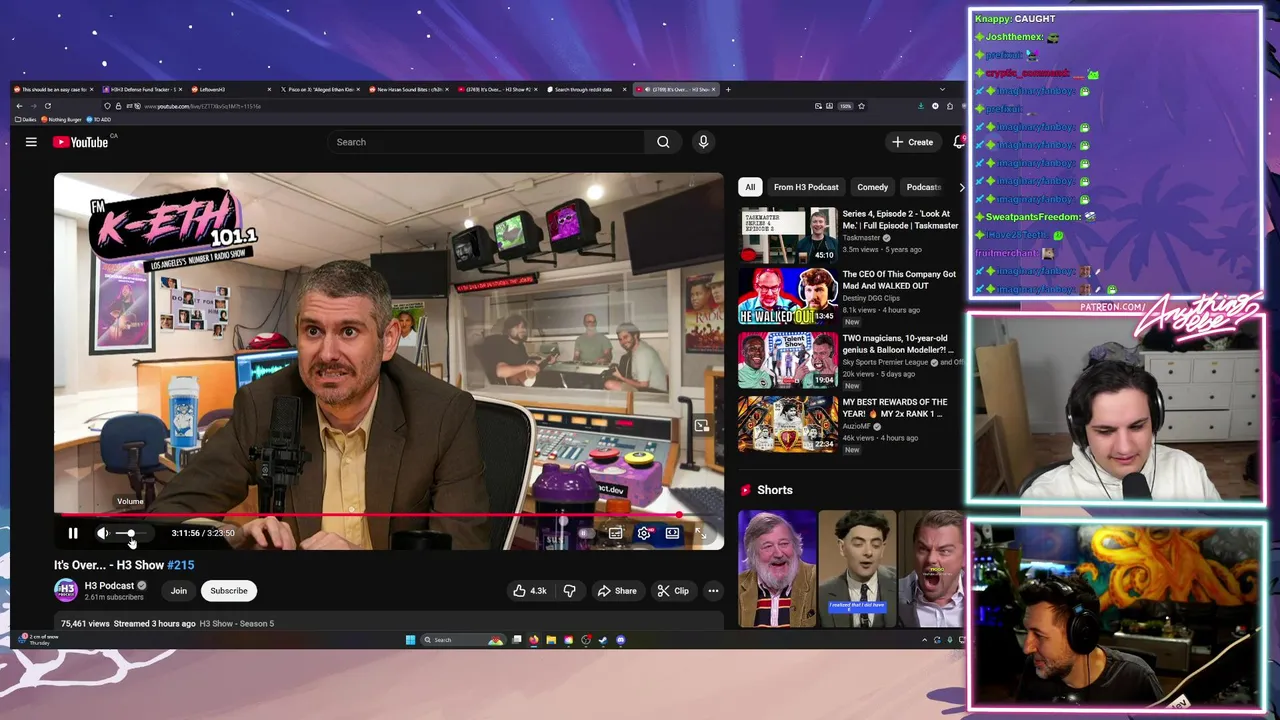Toggle subtitles/captions in the player
This screenshot has height=720, width=1280.
[x=615, y=533]
